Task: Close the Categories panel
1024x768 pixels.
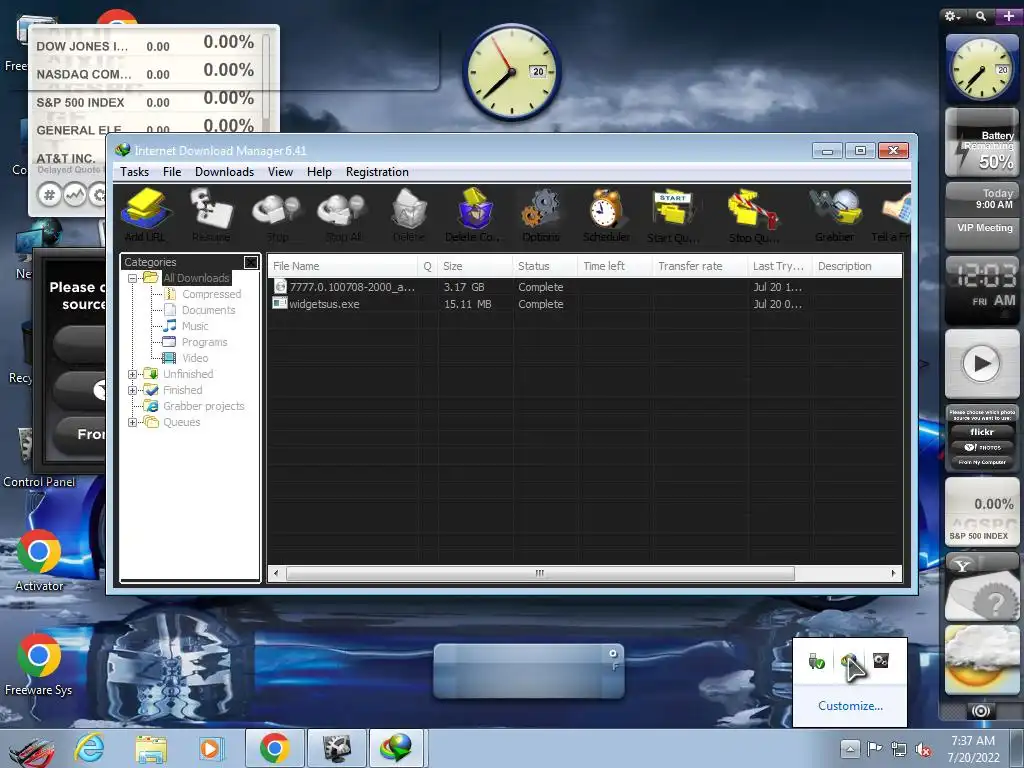Action: [251, 263]
